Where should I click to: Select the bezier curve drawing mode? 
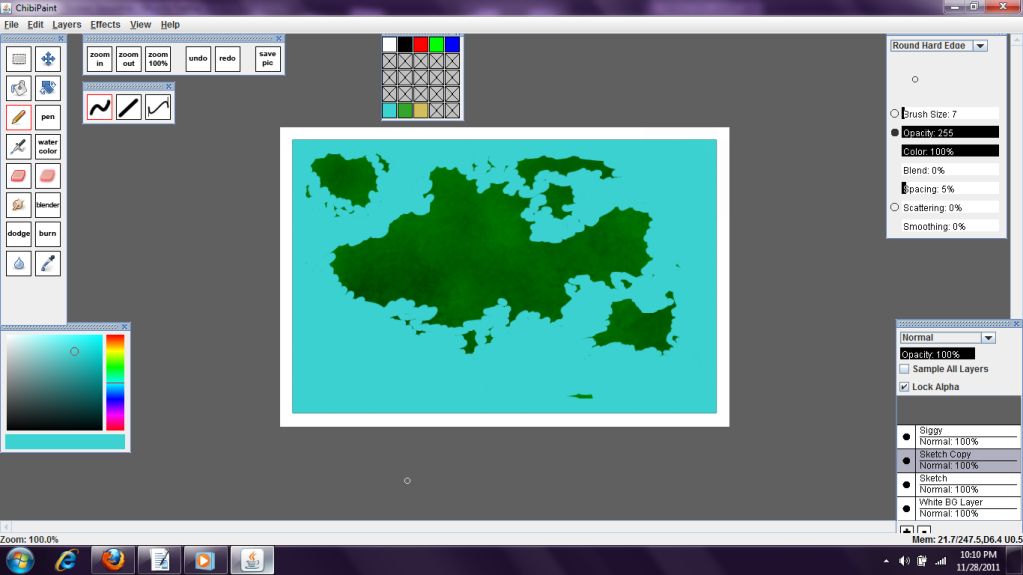pyautogui.click(x=158, y=107)
